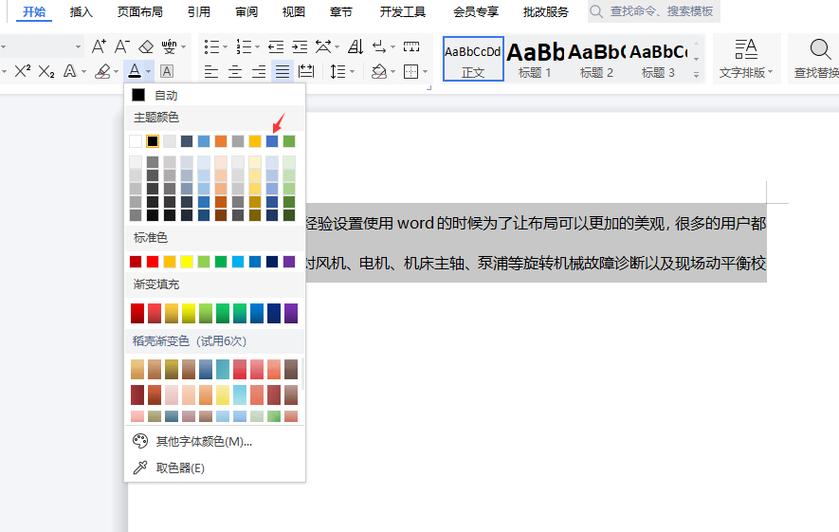Open the phonetic guide (wén) tool
Screen dimensions: 839x532
pos(169,47)
